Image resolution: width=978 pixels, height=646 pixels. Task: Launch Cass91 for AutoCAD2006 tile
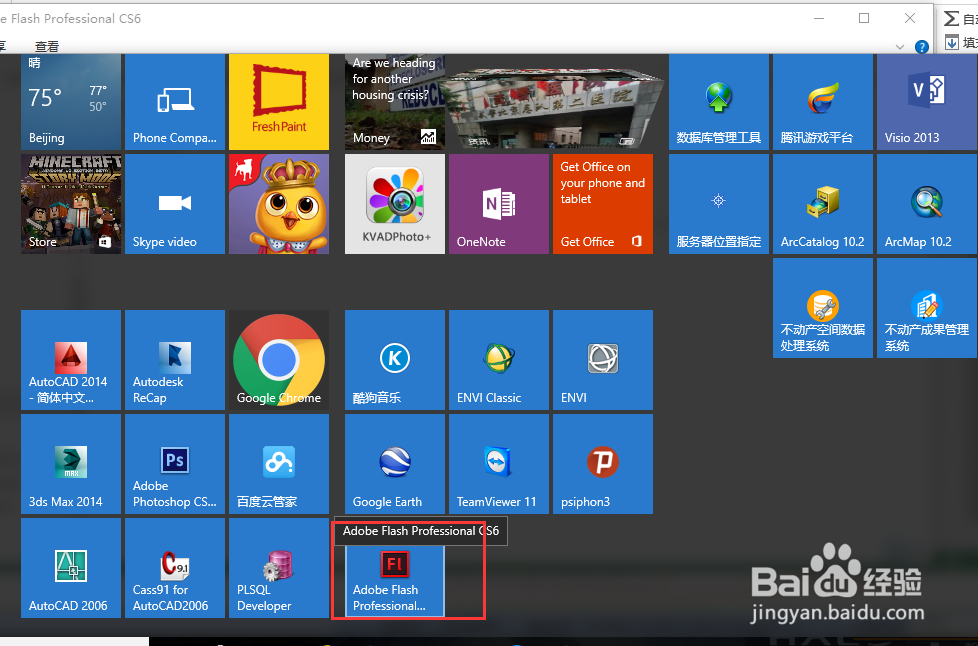[175, 568]
